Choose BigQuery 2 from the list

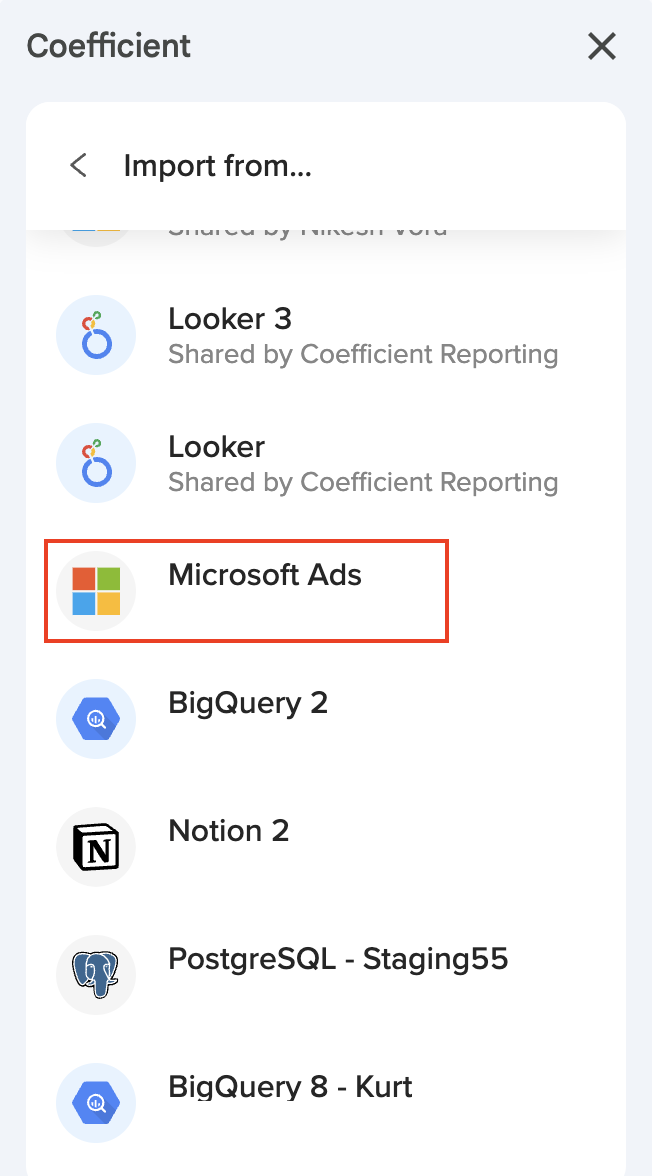(x=248, y=703)
